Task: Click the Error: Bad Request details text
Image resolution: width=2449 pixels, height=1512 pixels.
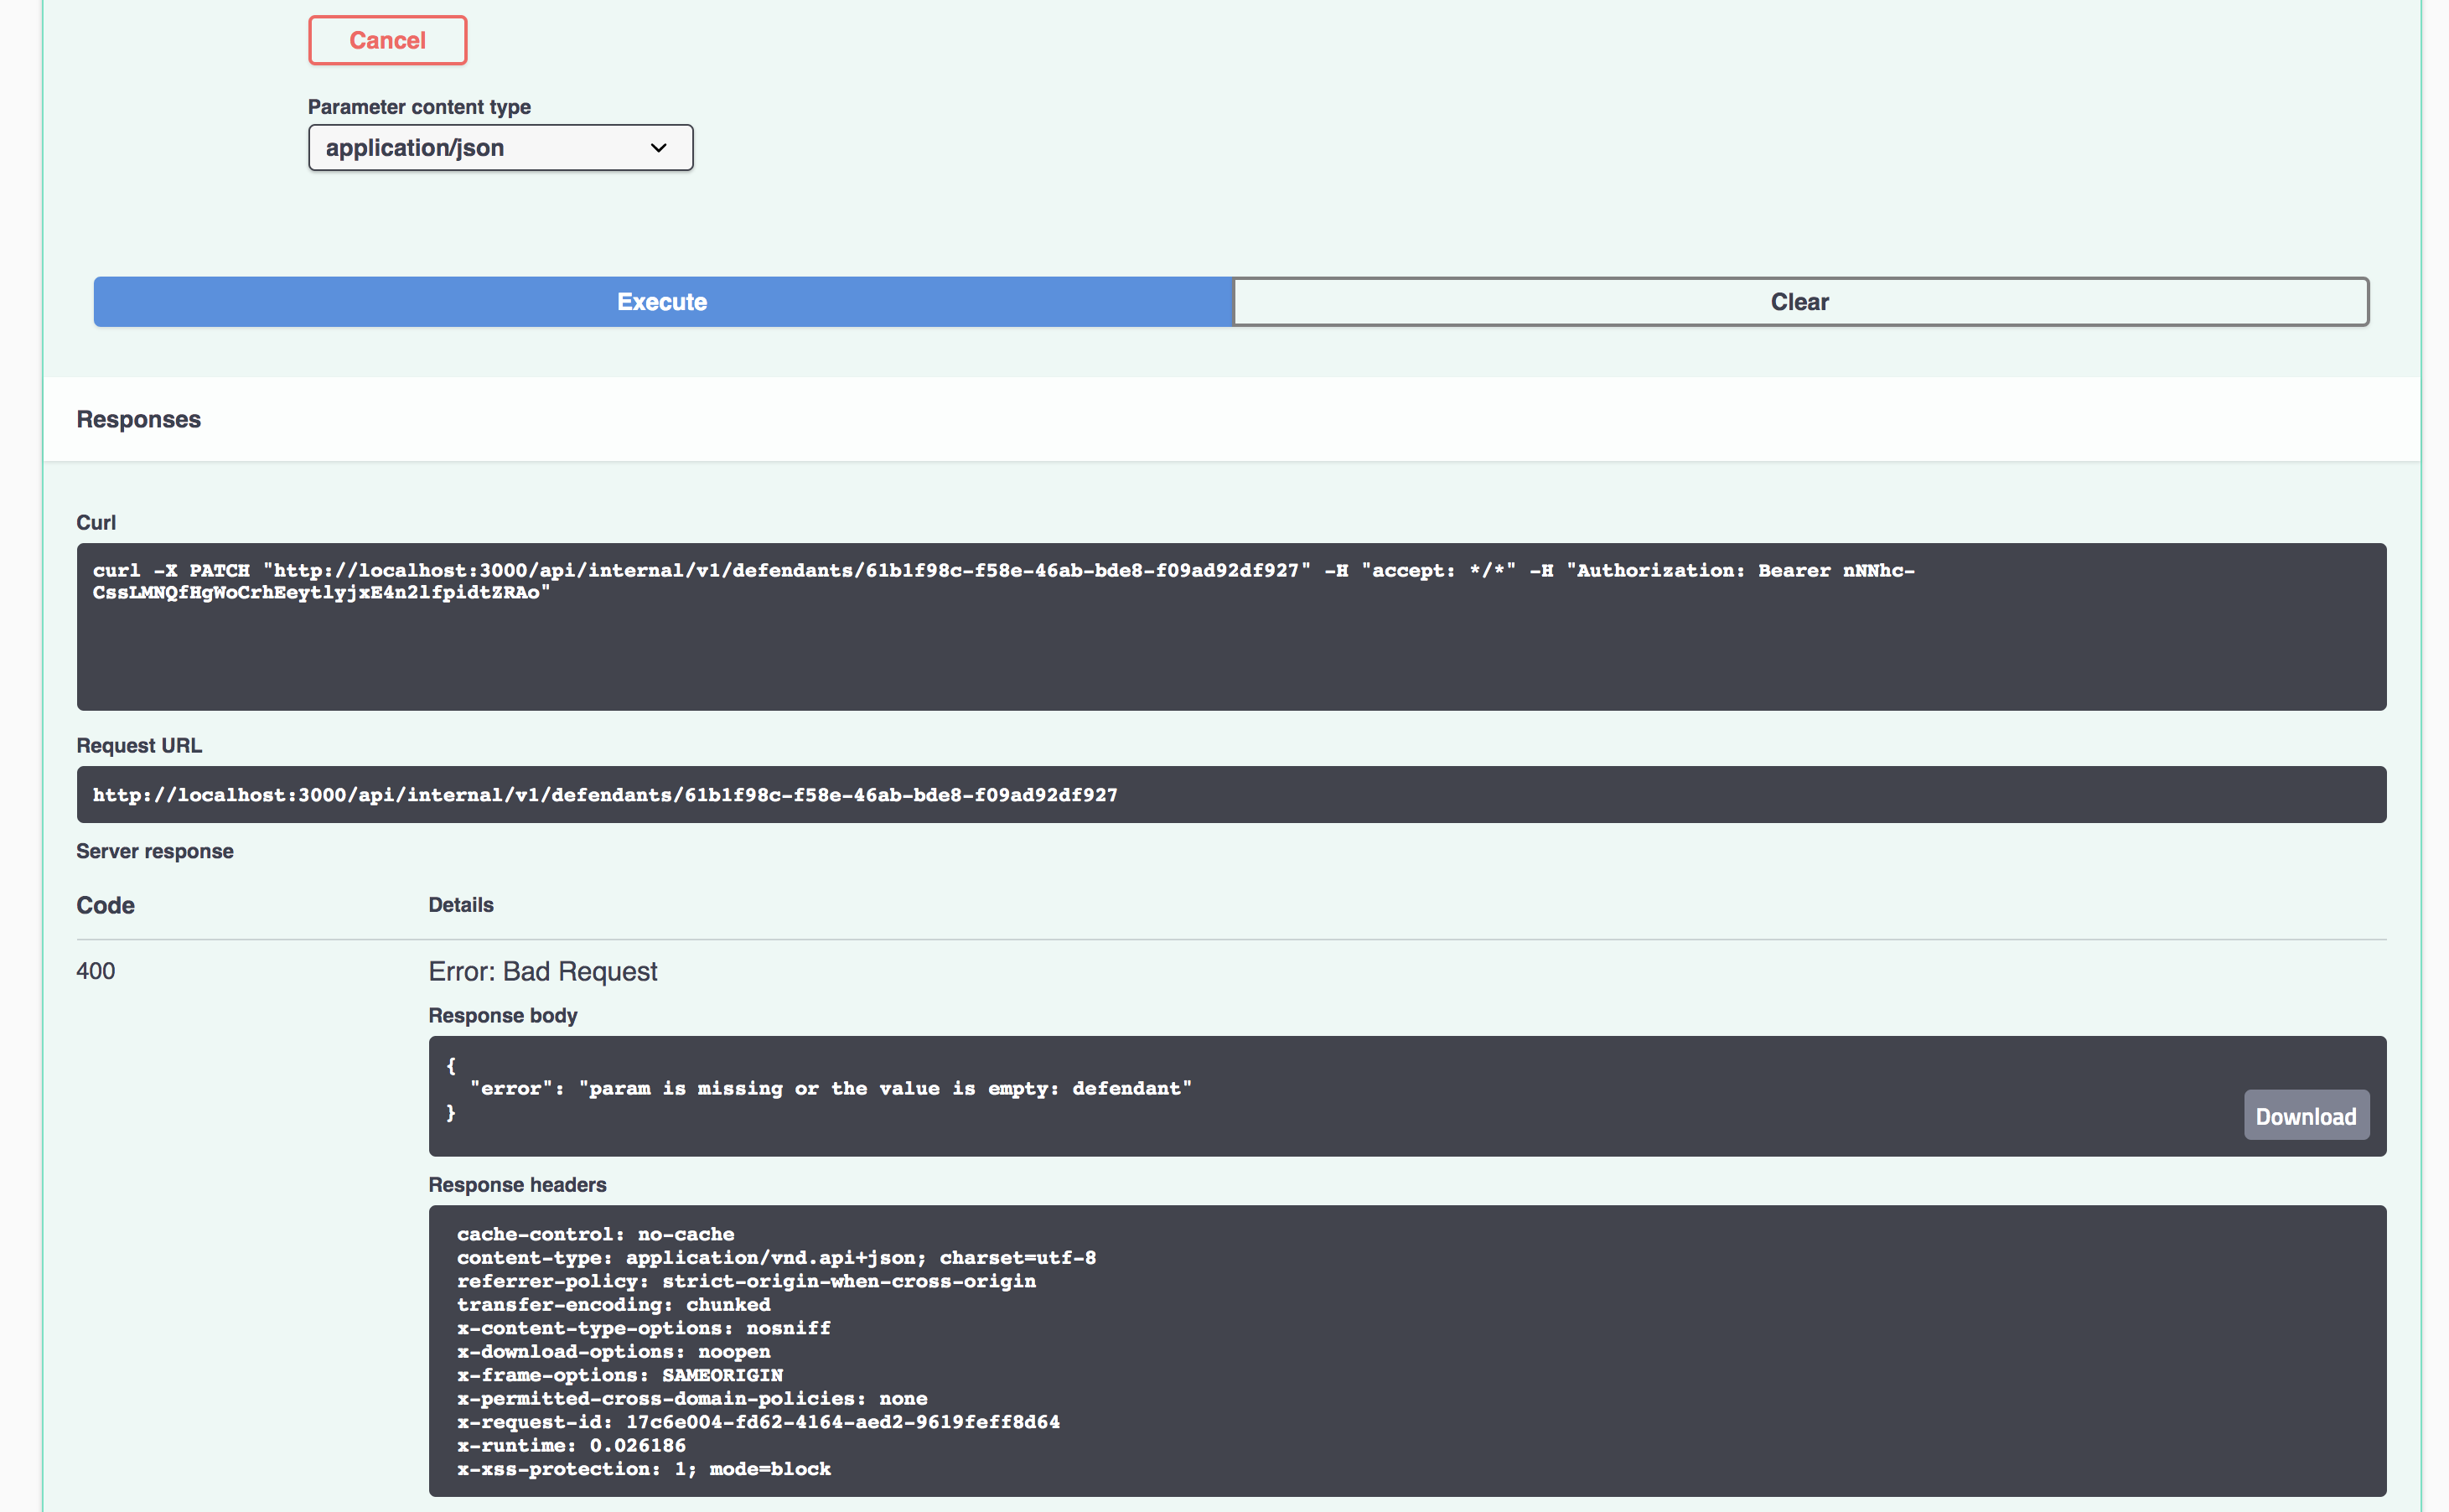Action: [543, 971]
